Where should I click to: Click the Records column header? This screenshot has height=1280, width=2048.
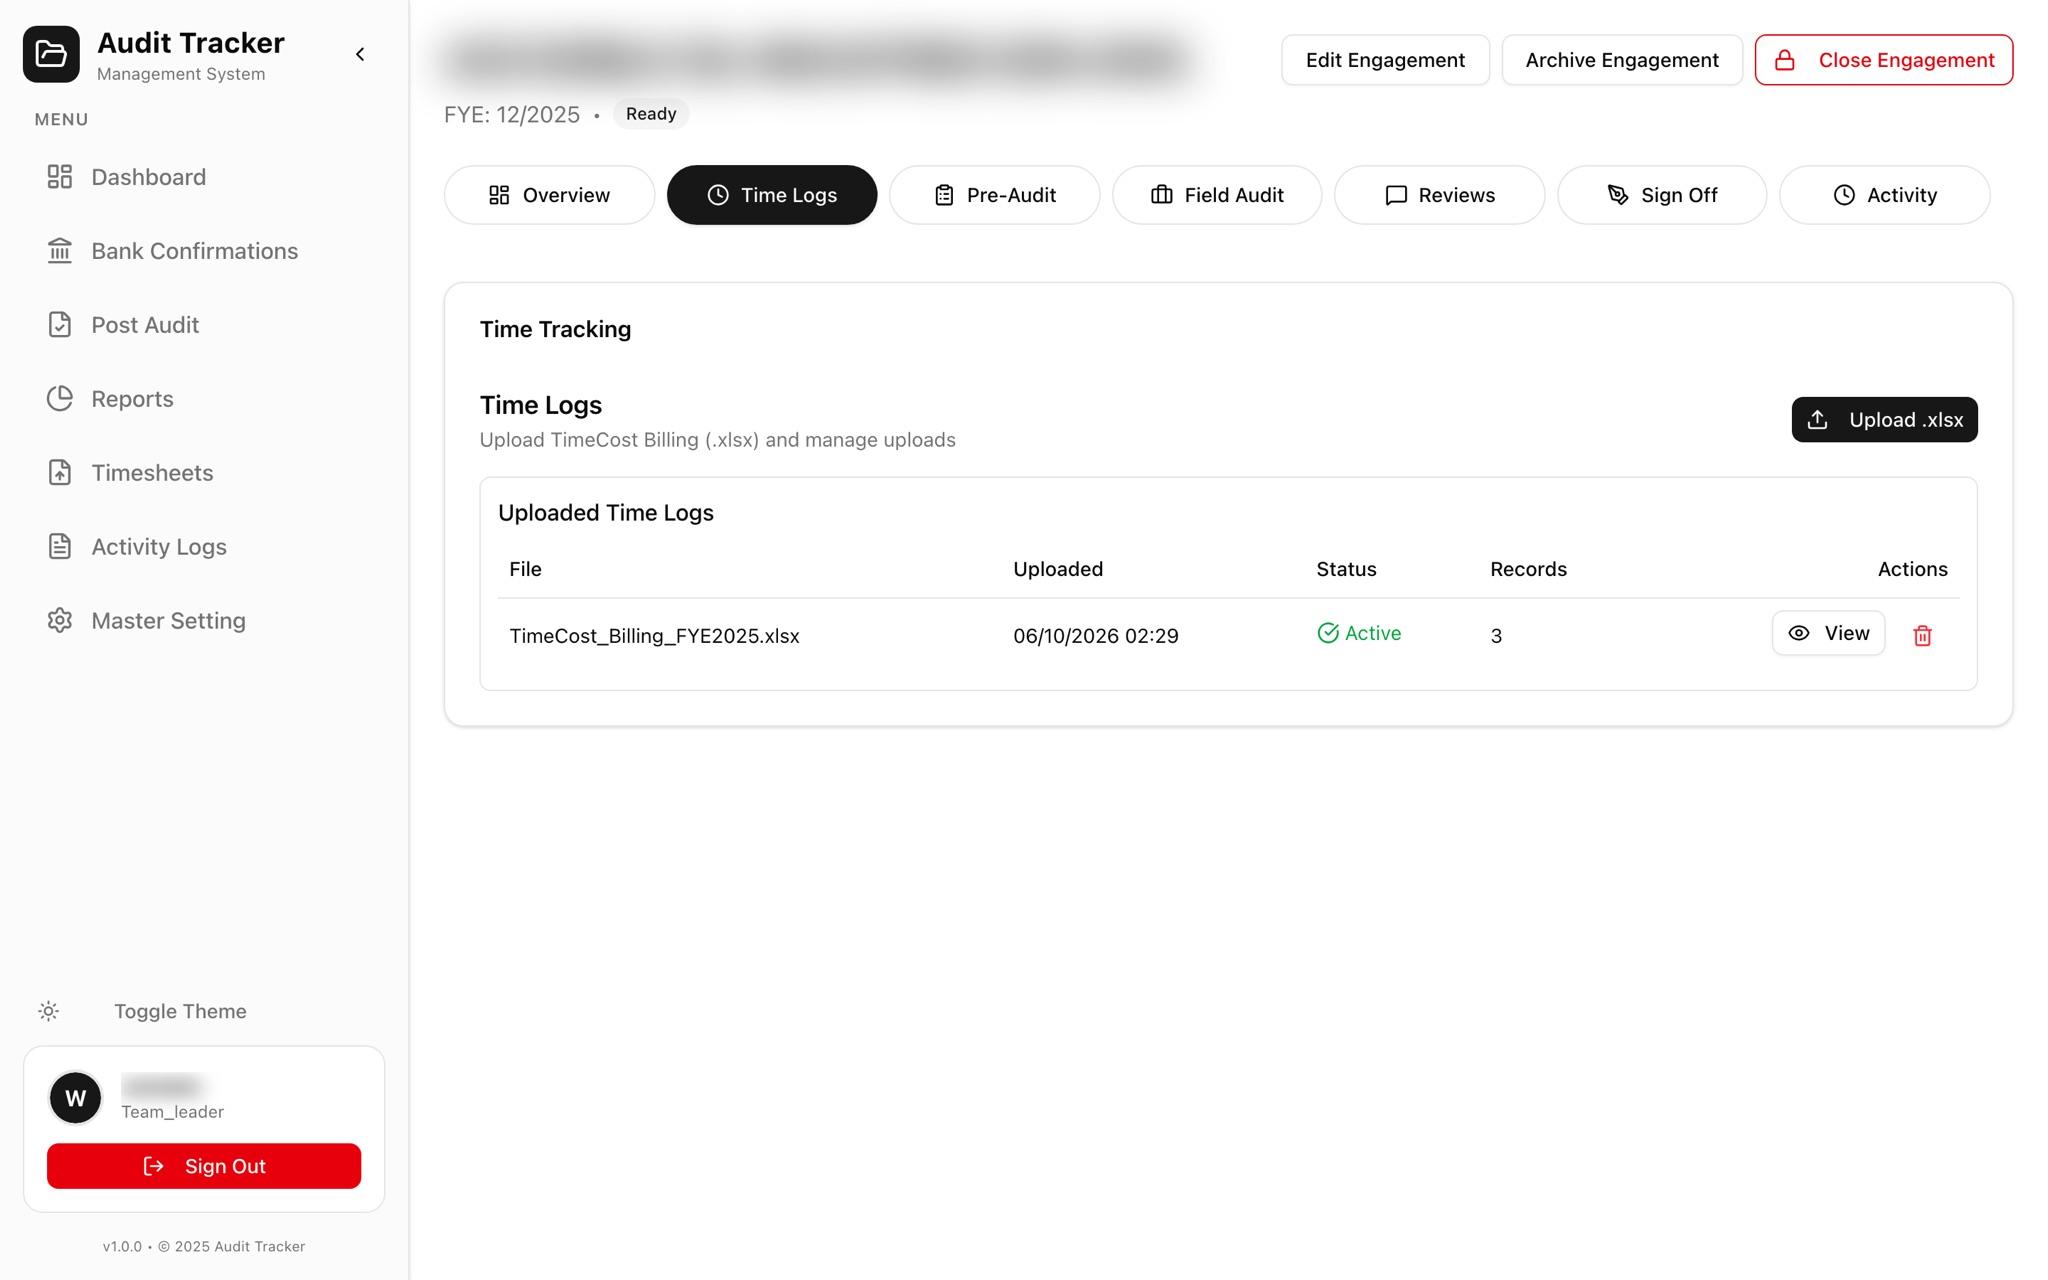pos(1528,569)
